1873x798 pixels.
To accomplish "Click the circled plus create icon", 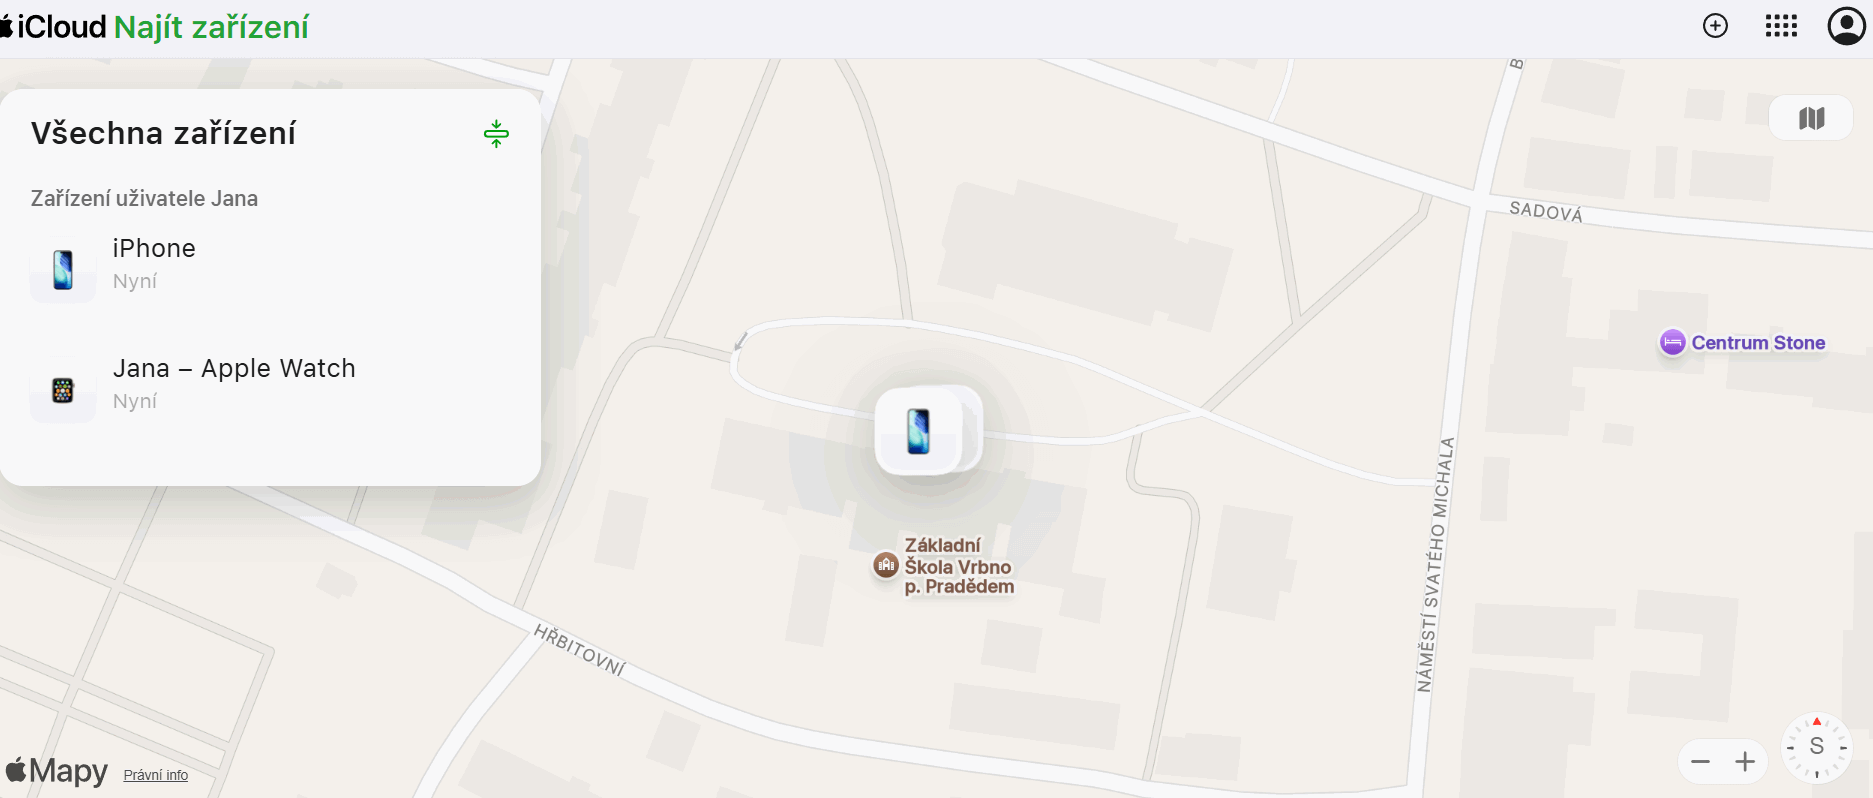I will [x=1715, y=26].
